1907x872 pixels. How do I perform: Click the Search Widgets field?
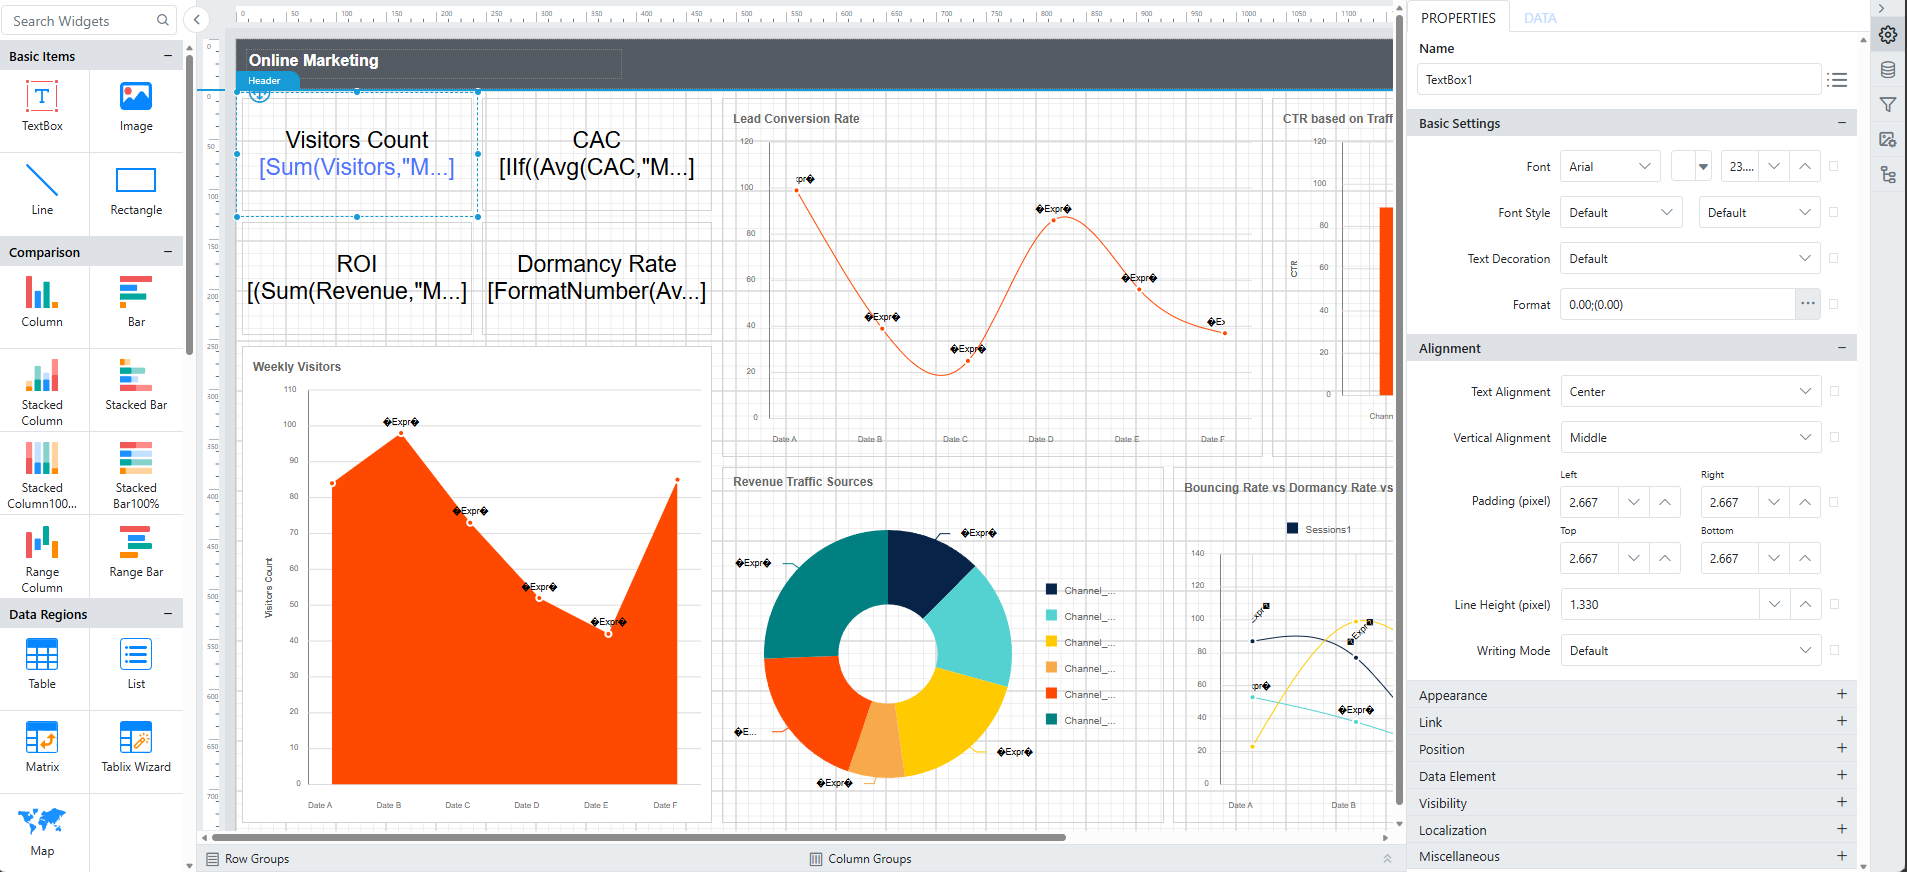point(90,20)
